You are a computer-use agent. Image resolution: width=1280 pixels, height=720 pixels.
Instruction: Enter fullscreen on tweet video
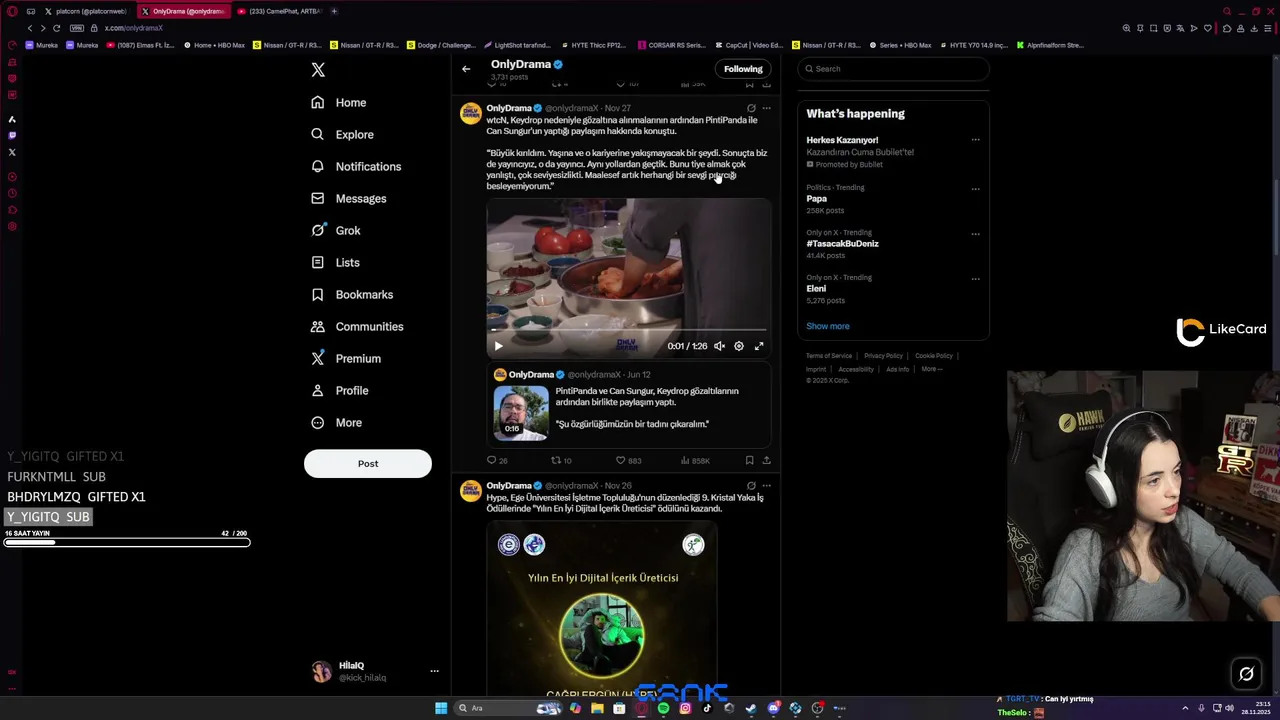(759, 346)
